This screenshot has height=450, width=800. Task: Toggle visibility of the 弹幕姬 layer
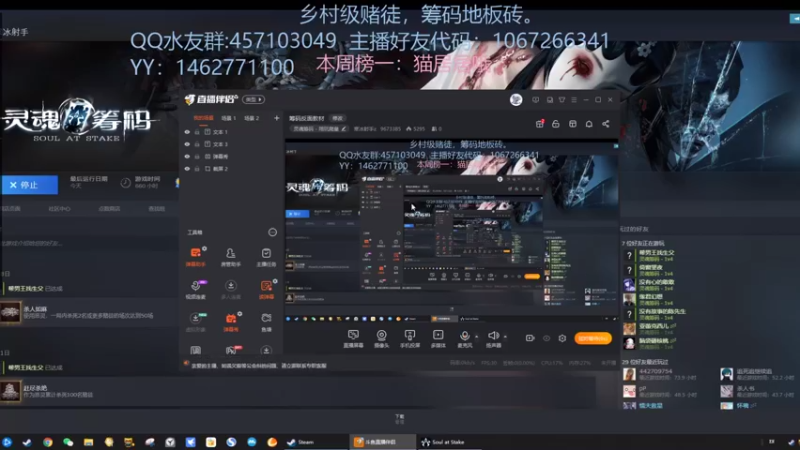point(187,156)
